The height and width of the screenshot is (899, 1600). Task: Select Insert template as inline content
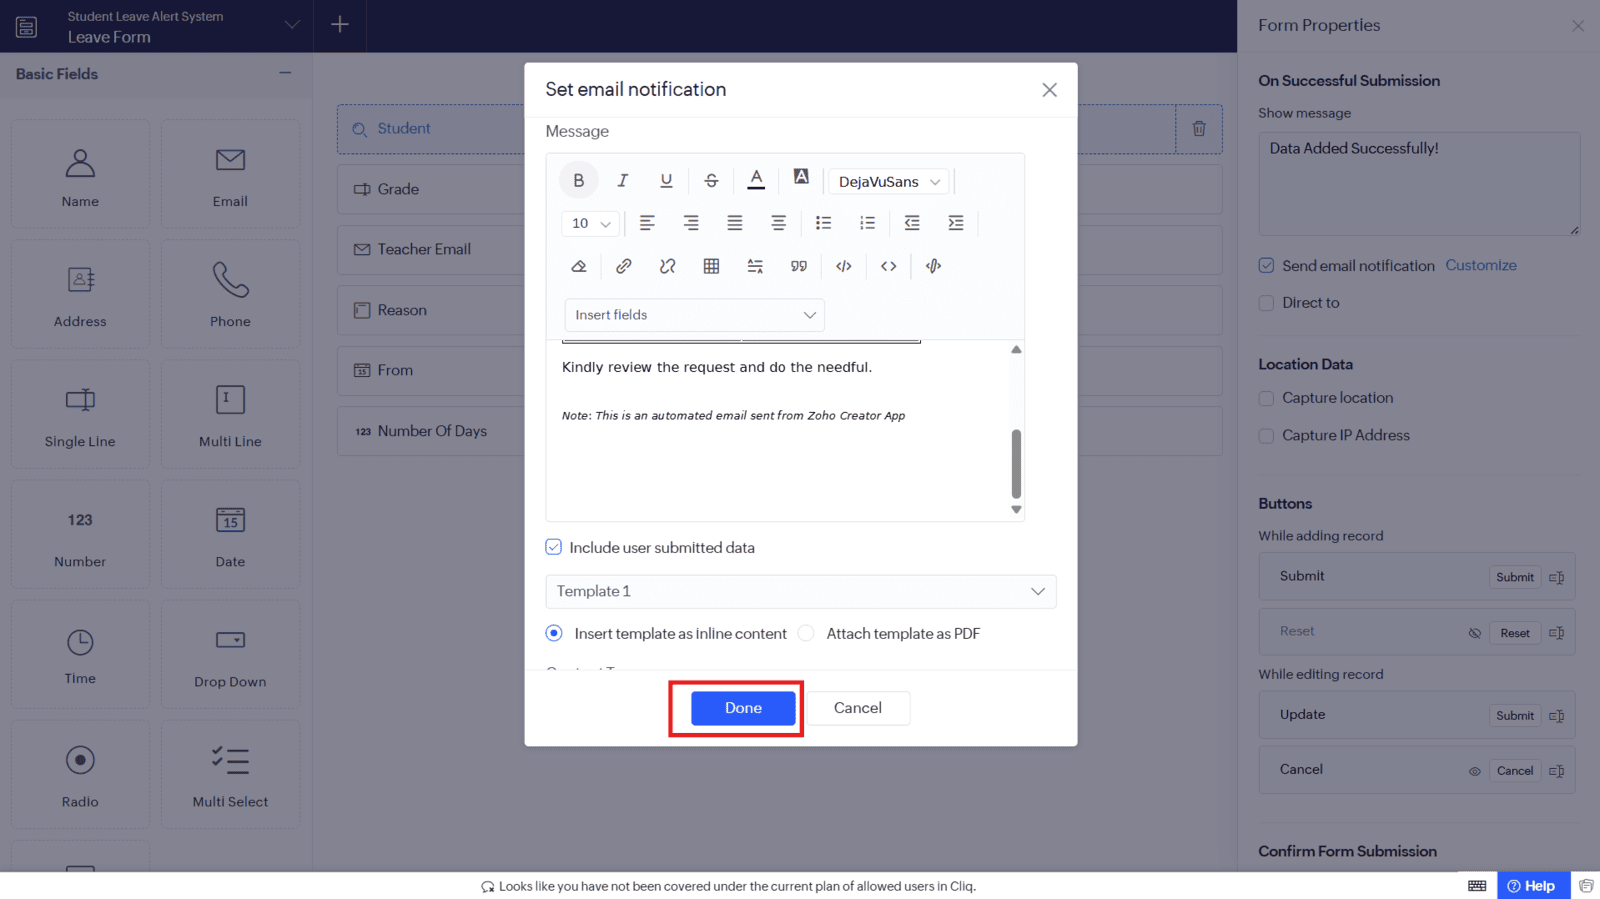(554, 633)
